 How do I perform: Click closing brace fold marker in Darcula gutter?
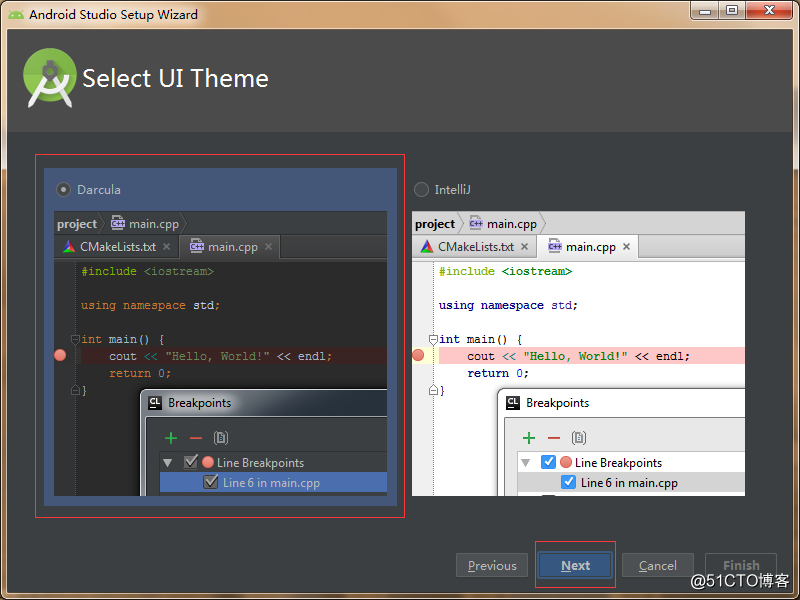[x=75, y=390]
